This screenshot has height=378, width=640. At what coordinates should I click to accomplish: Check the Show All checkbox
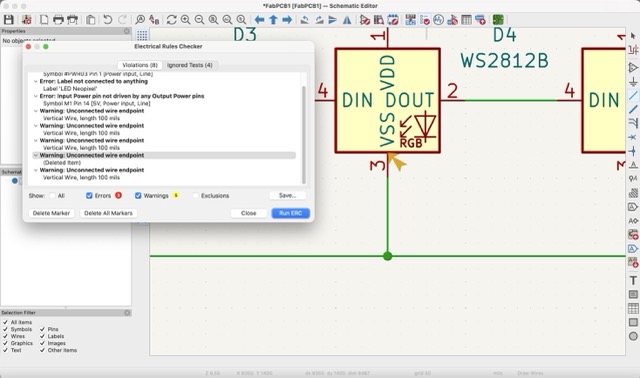52,196
